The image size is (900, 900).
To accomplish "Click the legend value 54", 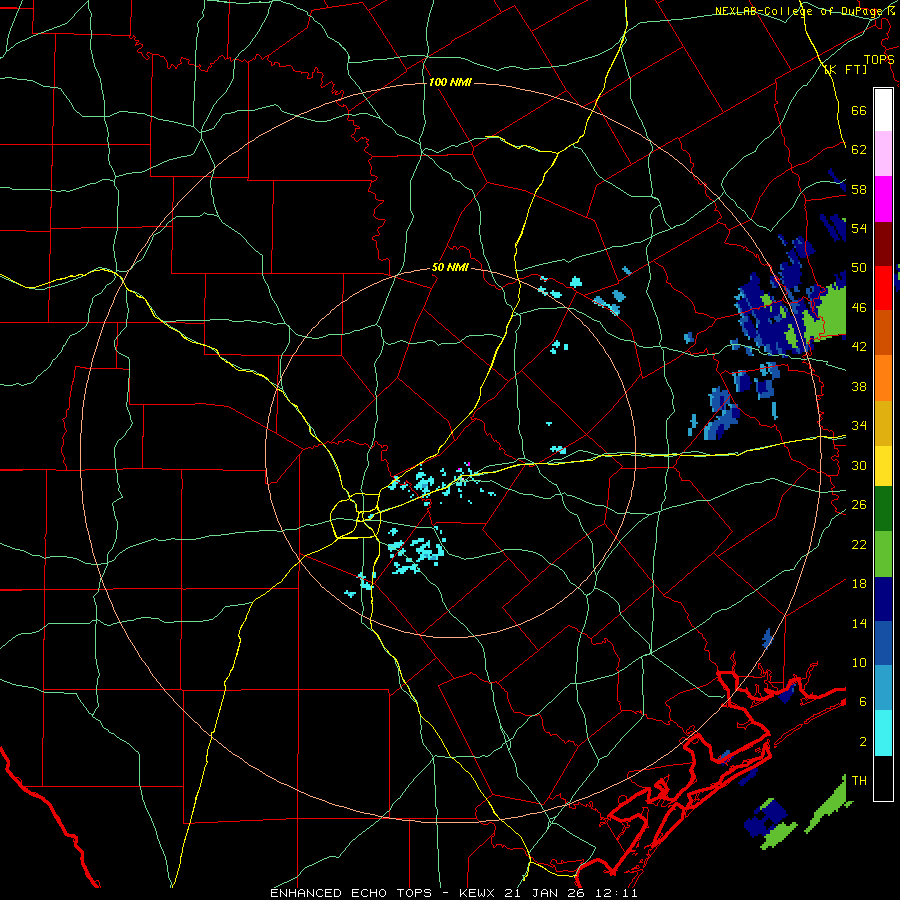I will click(859, 228).
